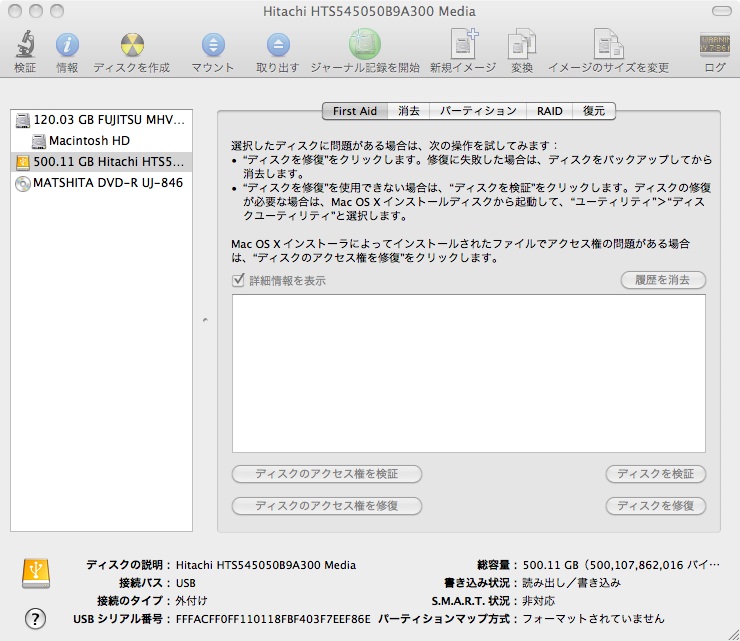Click inside the empty log output area

(469, 373)
